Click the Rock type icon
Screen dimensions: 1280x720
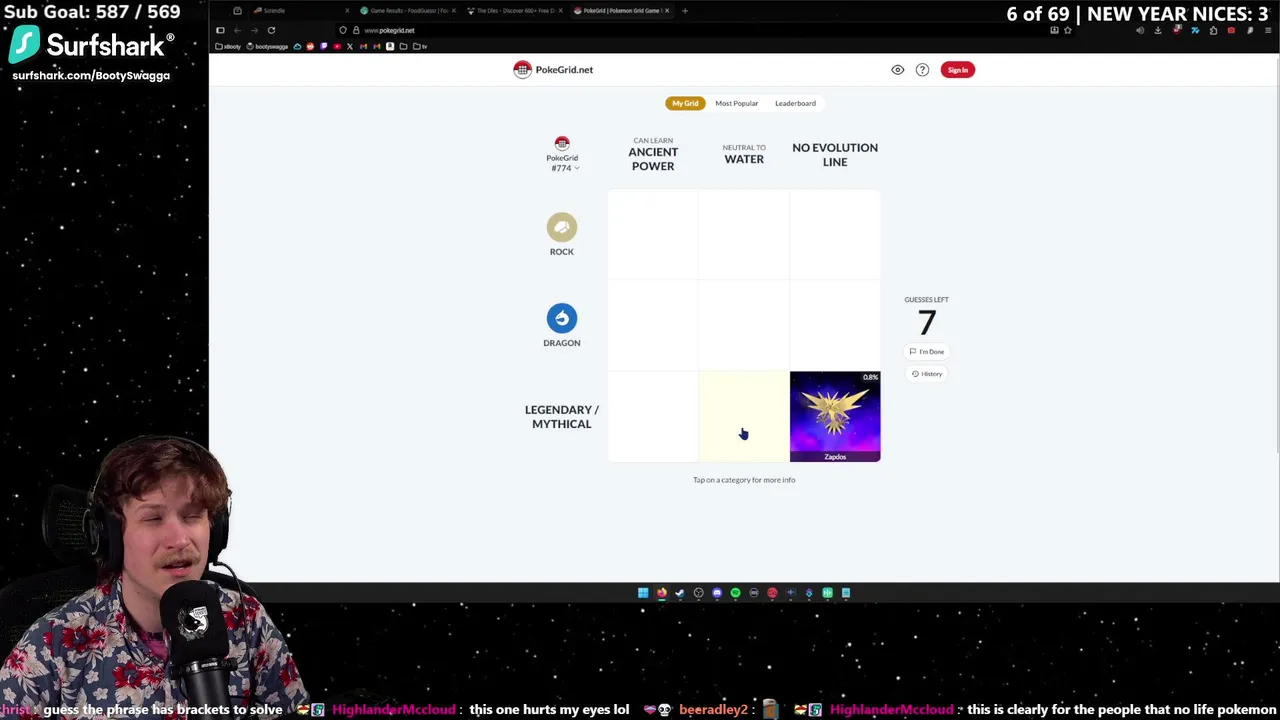[562, 227]
